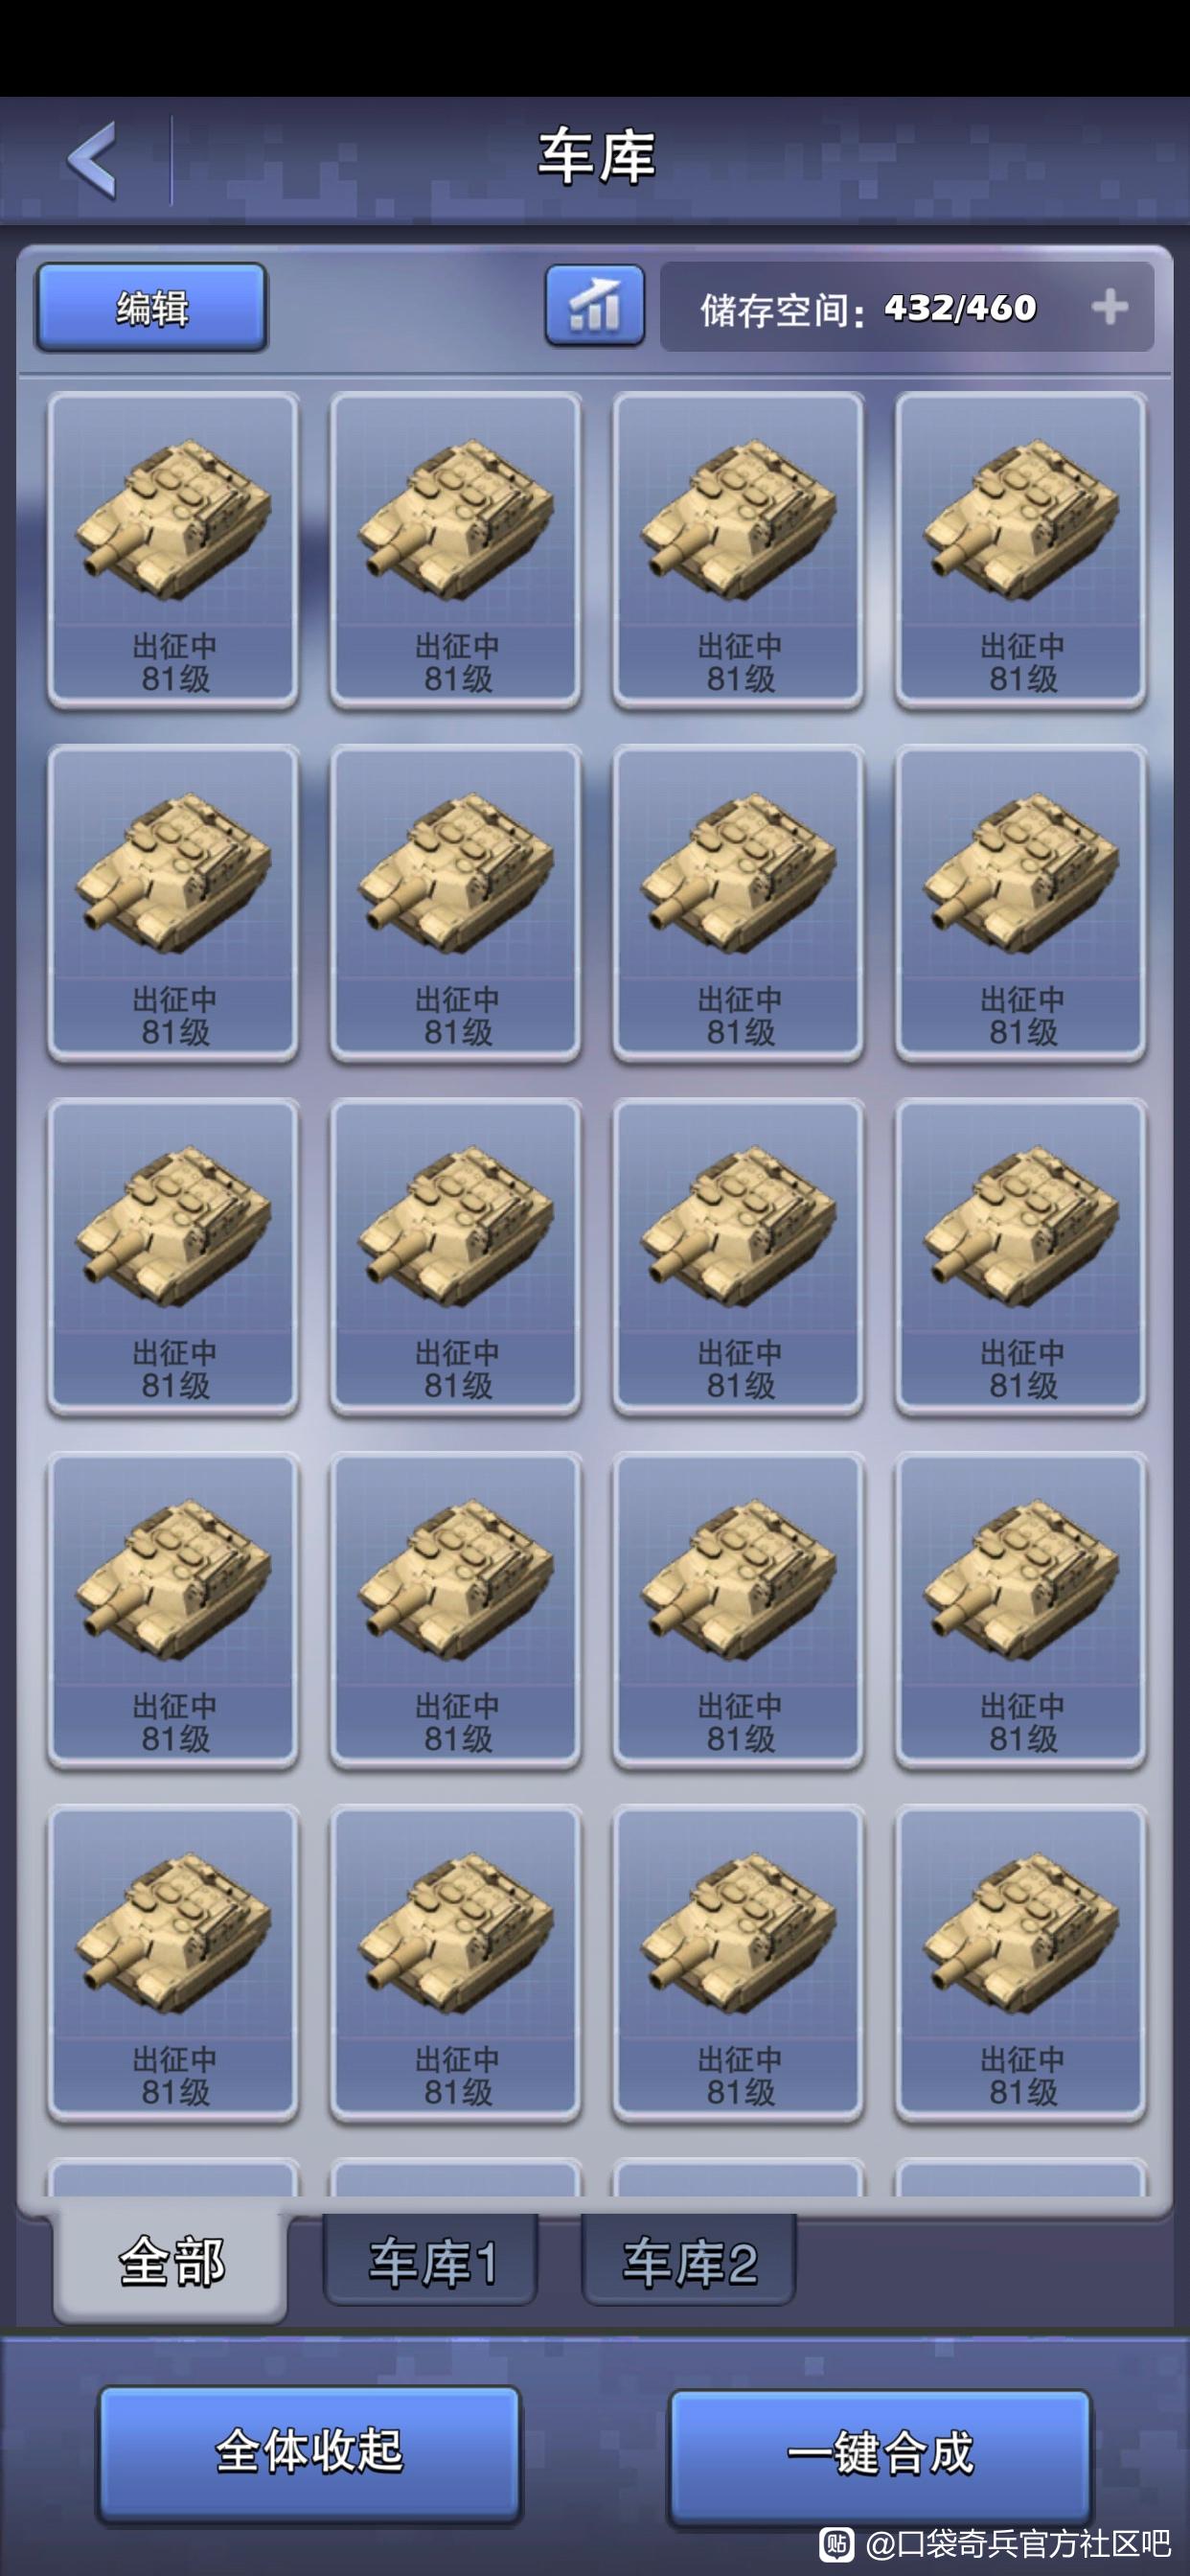Image resolution: width=1190 pixels, height=2576 pixels.
Task: Select the last tank in row one
Action: [1021, 551]
